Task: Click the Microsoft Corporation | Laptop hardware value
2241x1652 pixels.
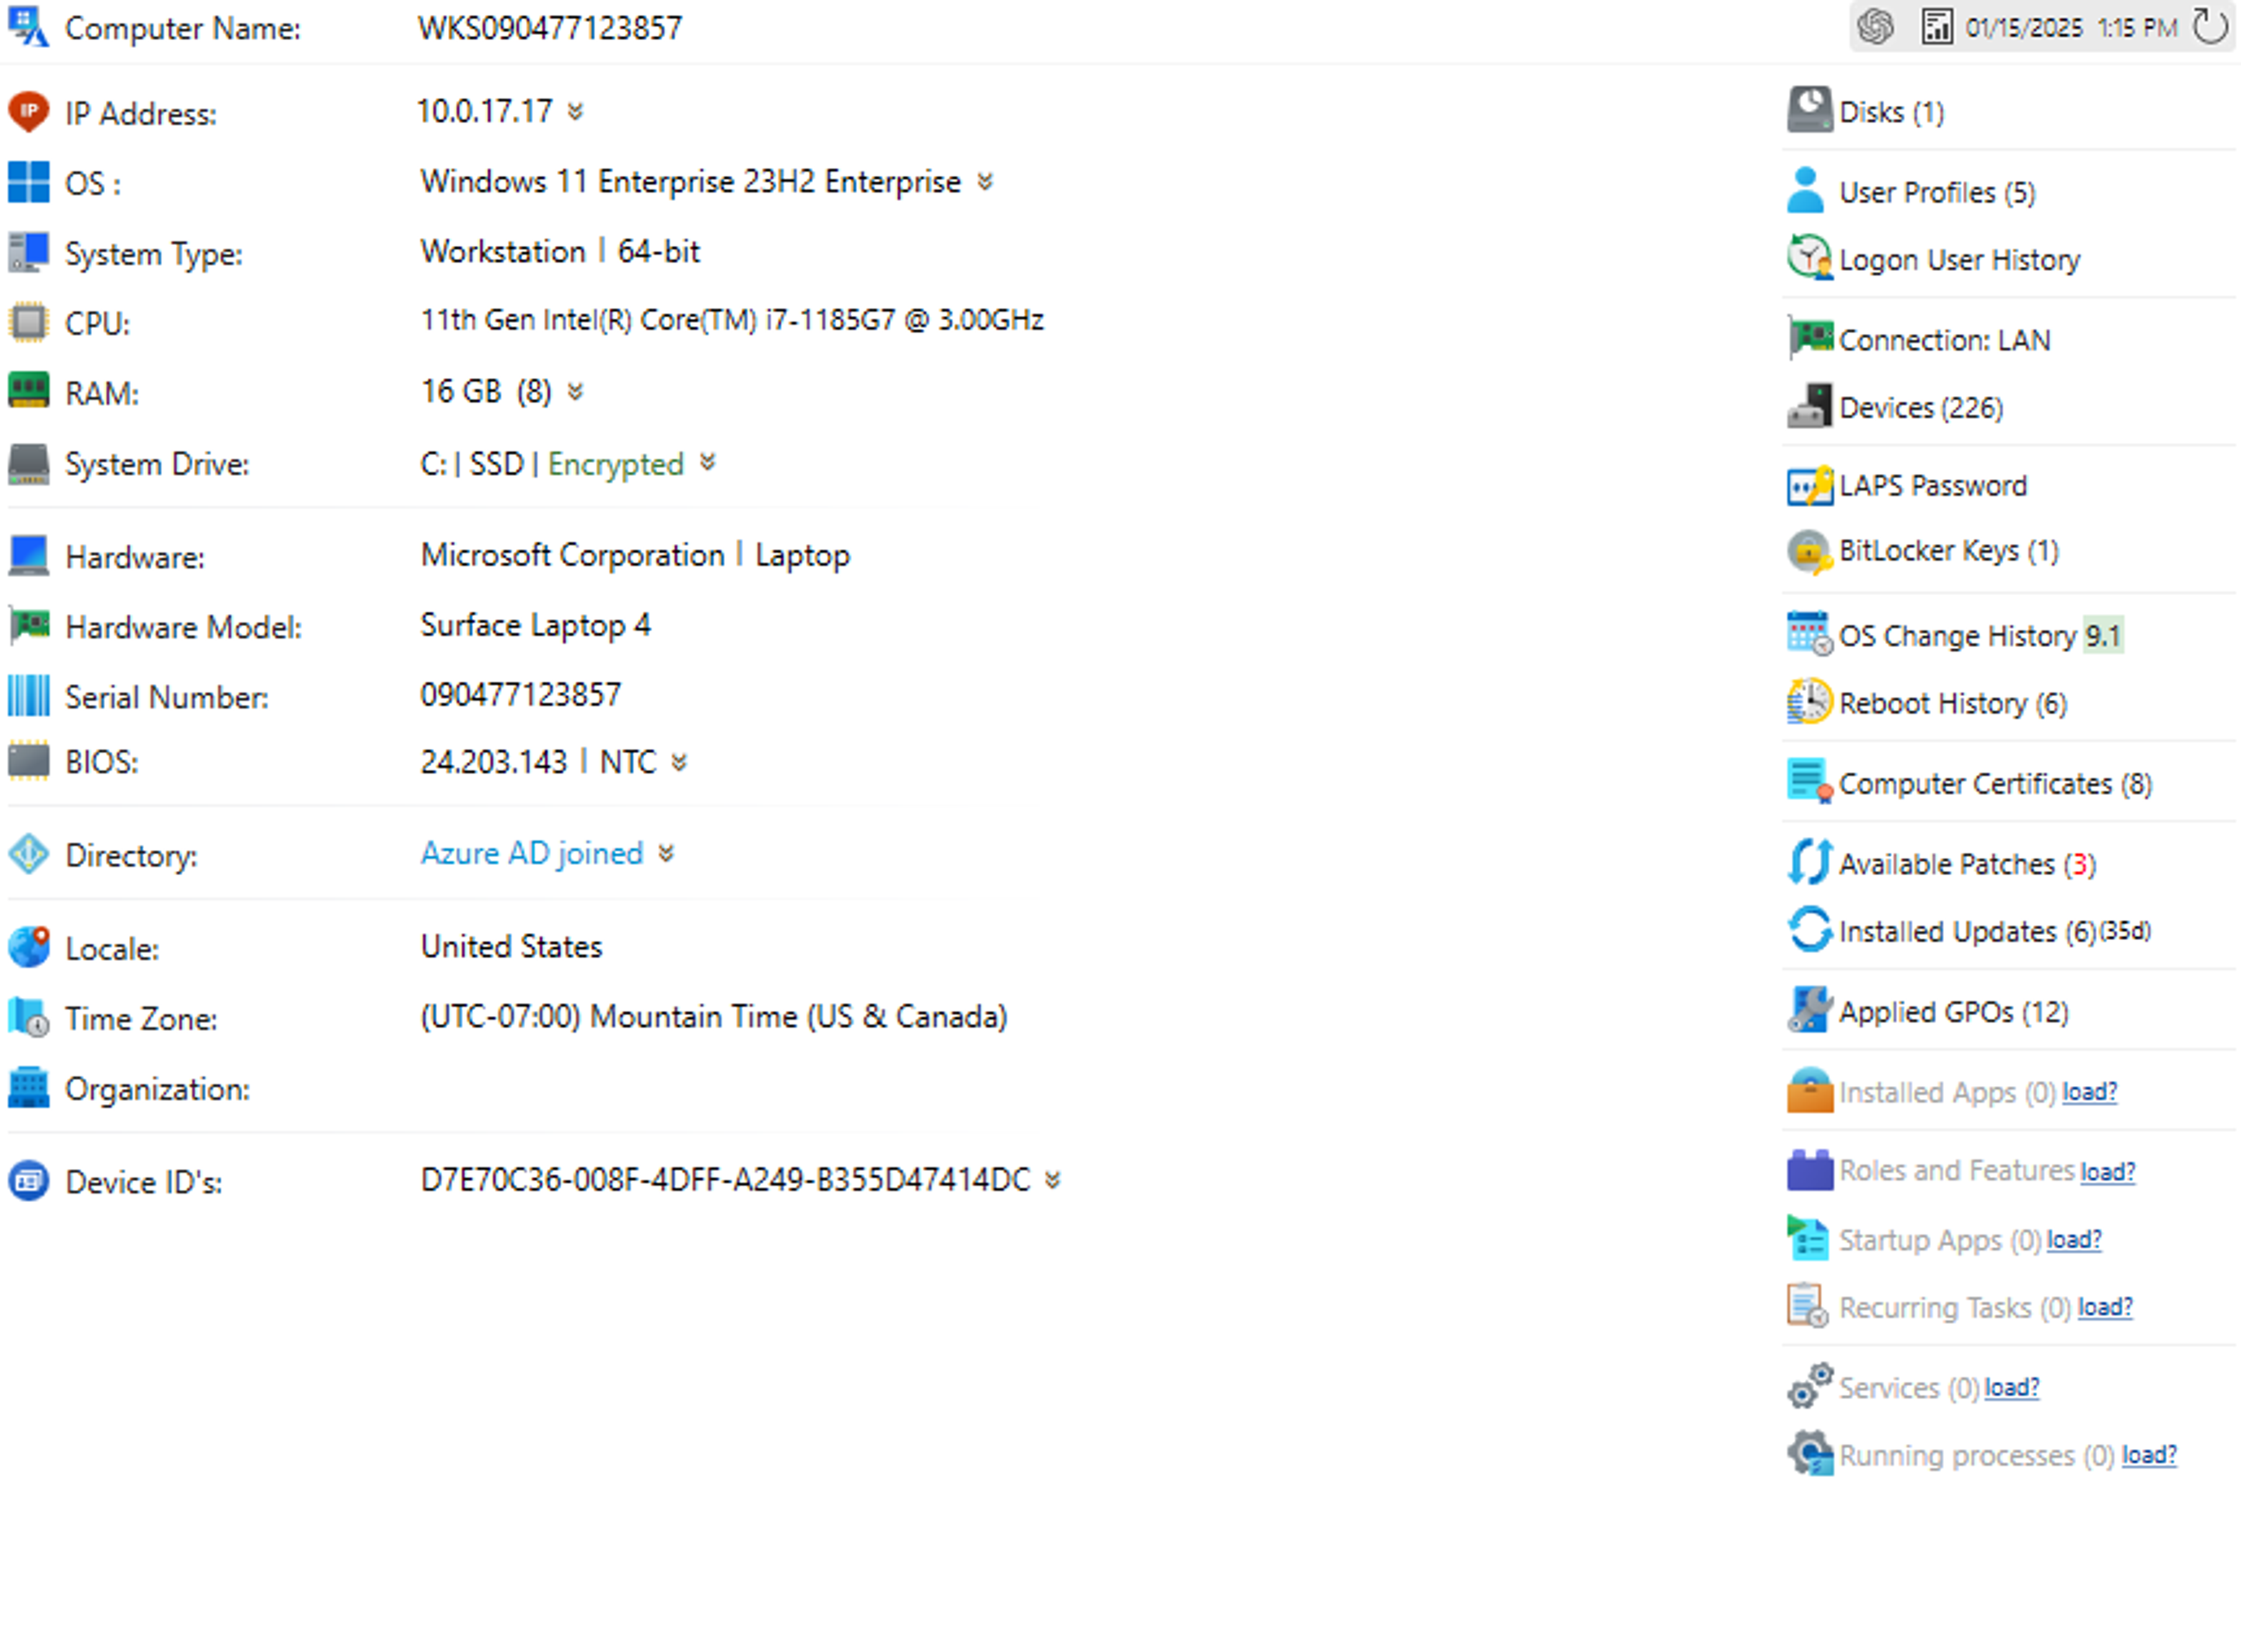Action: 635,555
